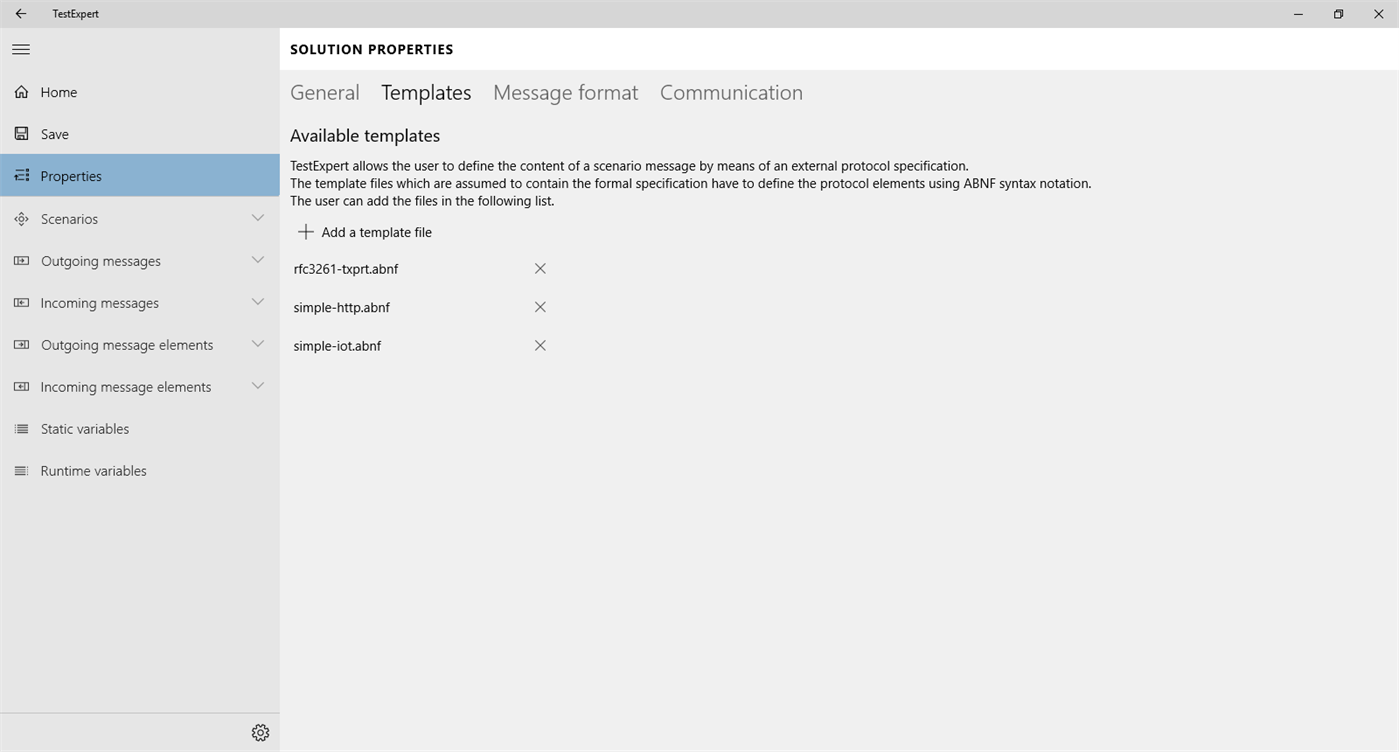Click the Runtime variables list icon
This screenshot has width=1399, height=752.
(21, 471)
